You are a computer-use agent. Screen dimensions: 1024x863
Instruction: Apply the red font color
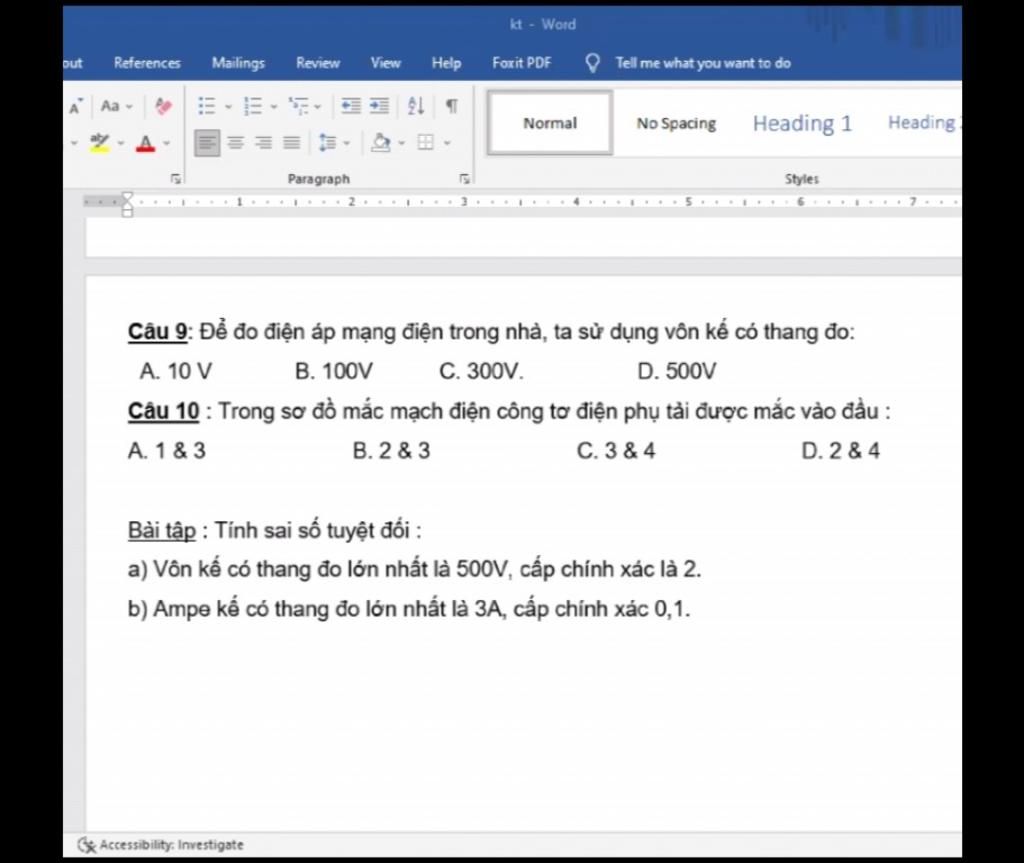coord(146,143)
